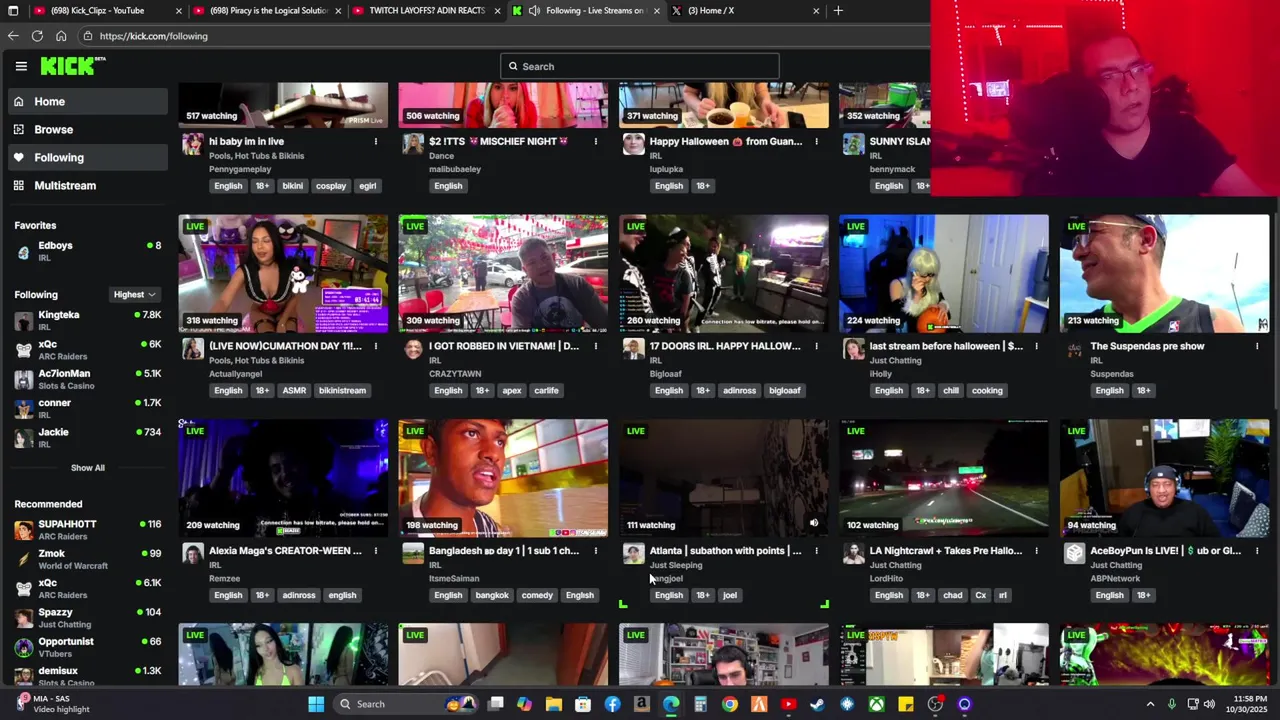
Task: Click the Suspendas channel avatar
Action: point(1074,349)
